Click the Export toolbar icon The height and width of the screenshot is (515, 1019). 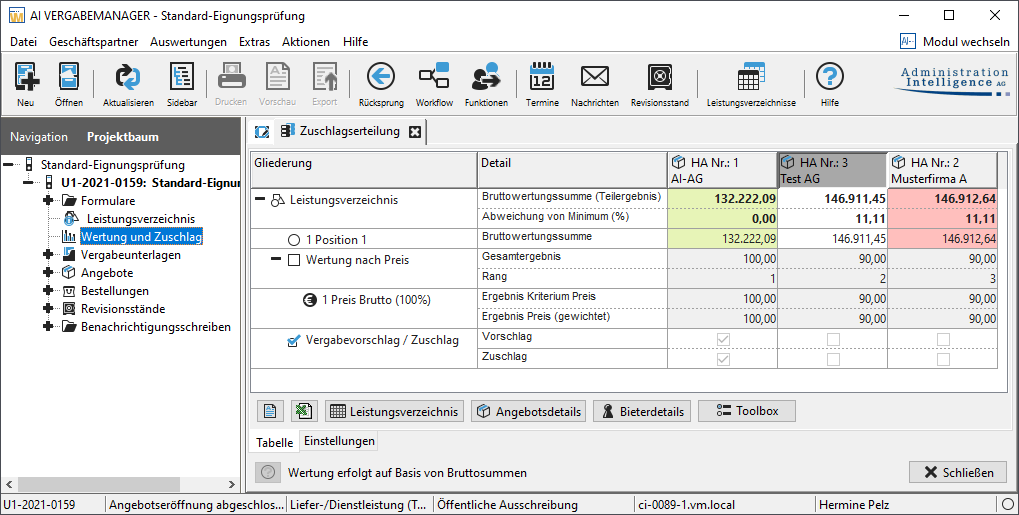coord(324,77)
